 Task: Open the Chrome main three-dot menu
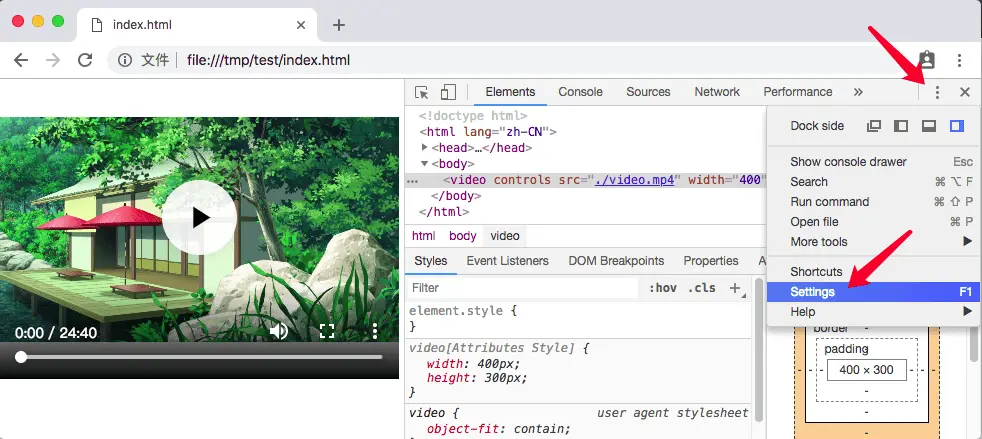[959, 60]
